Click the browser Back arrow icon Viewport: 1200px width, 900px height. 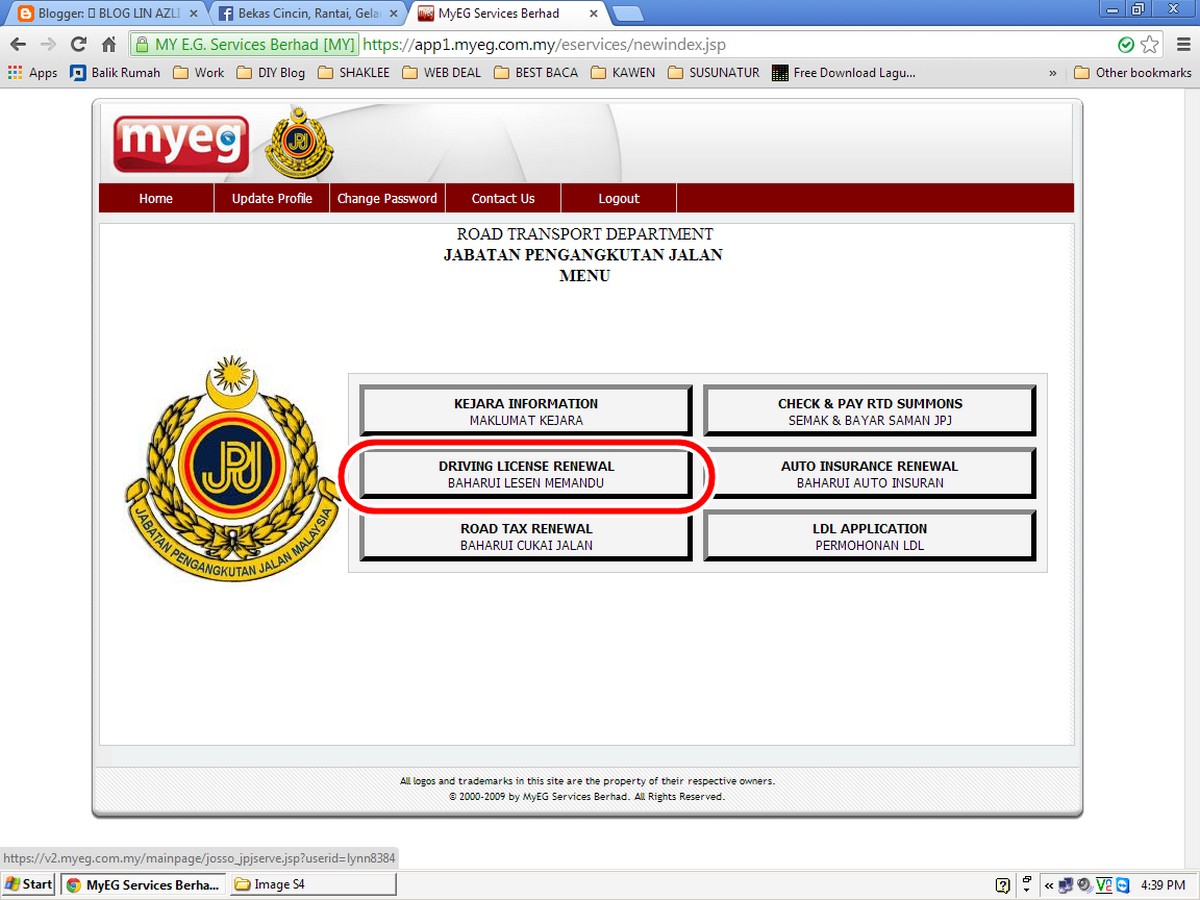pyautogui.click(x=18, y=45)
